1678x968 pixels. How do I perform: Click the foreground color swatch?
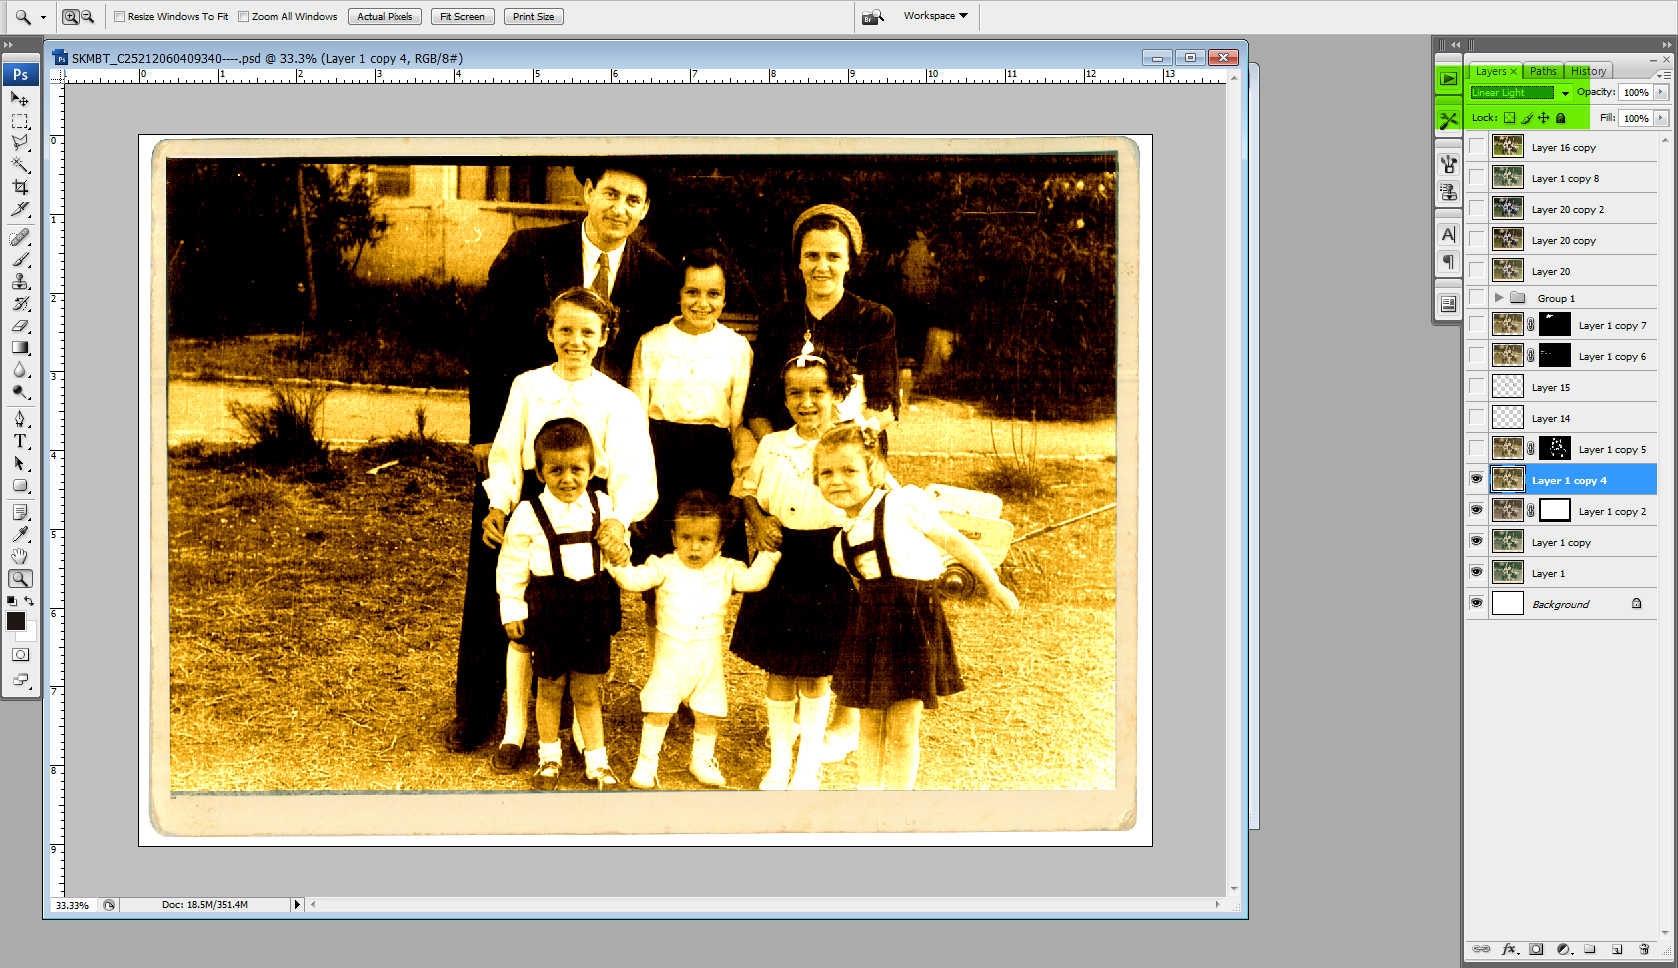(x=16, y=621)
